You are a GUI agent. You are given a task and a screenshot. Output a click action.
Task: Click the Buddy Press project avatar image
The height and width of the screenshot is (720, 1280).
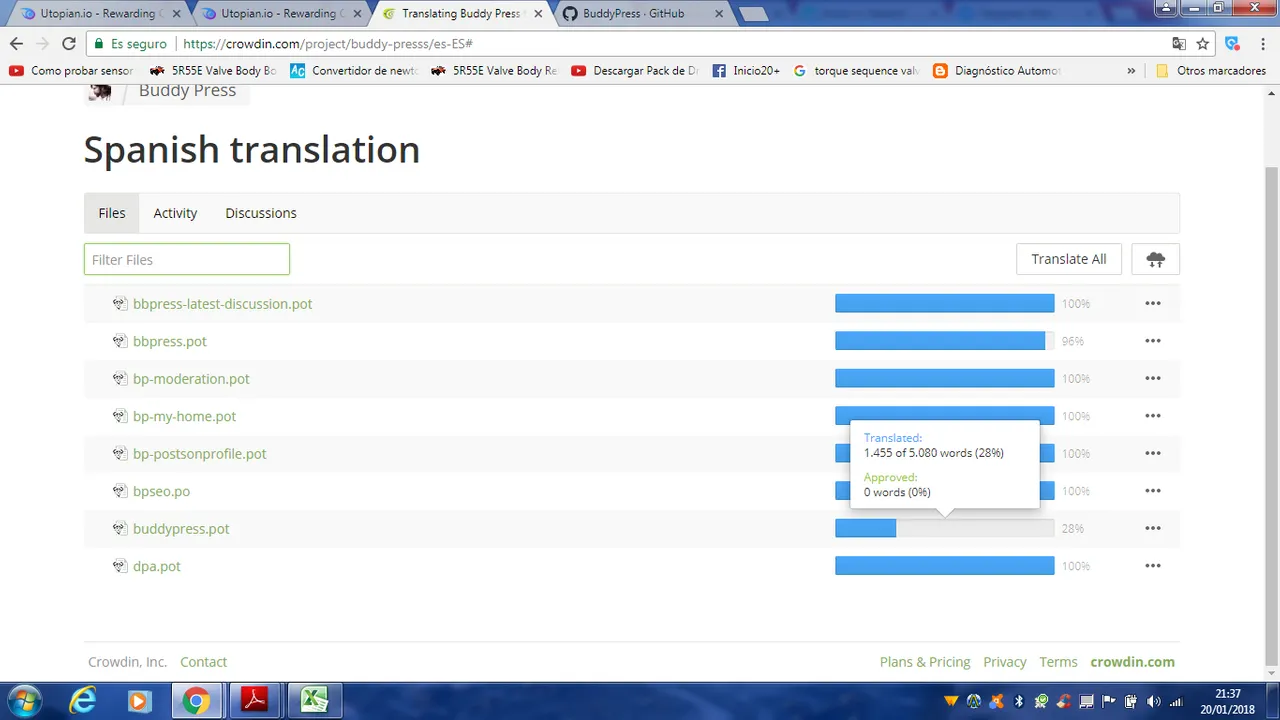pos(100,91)
